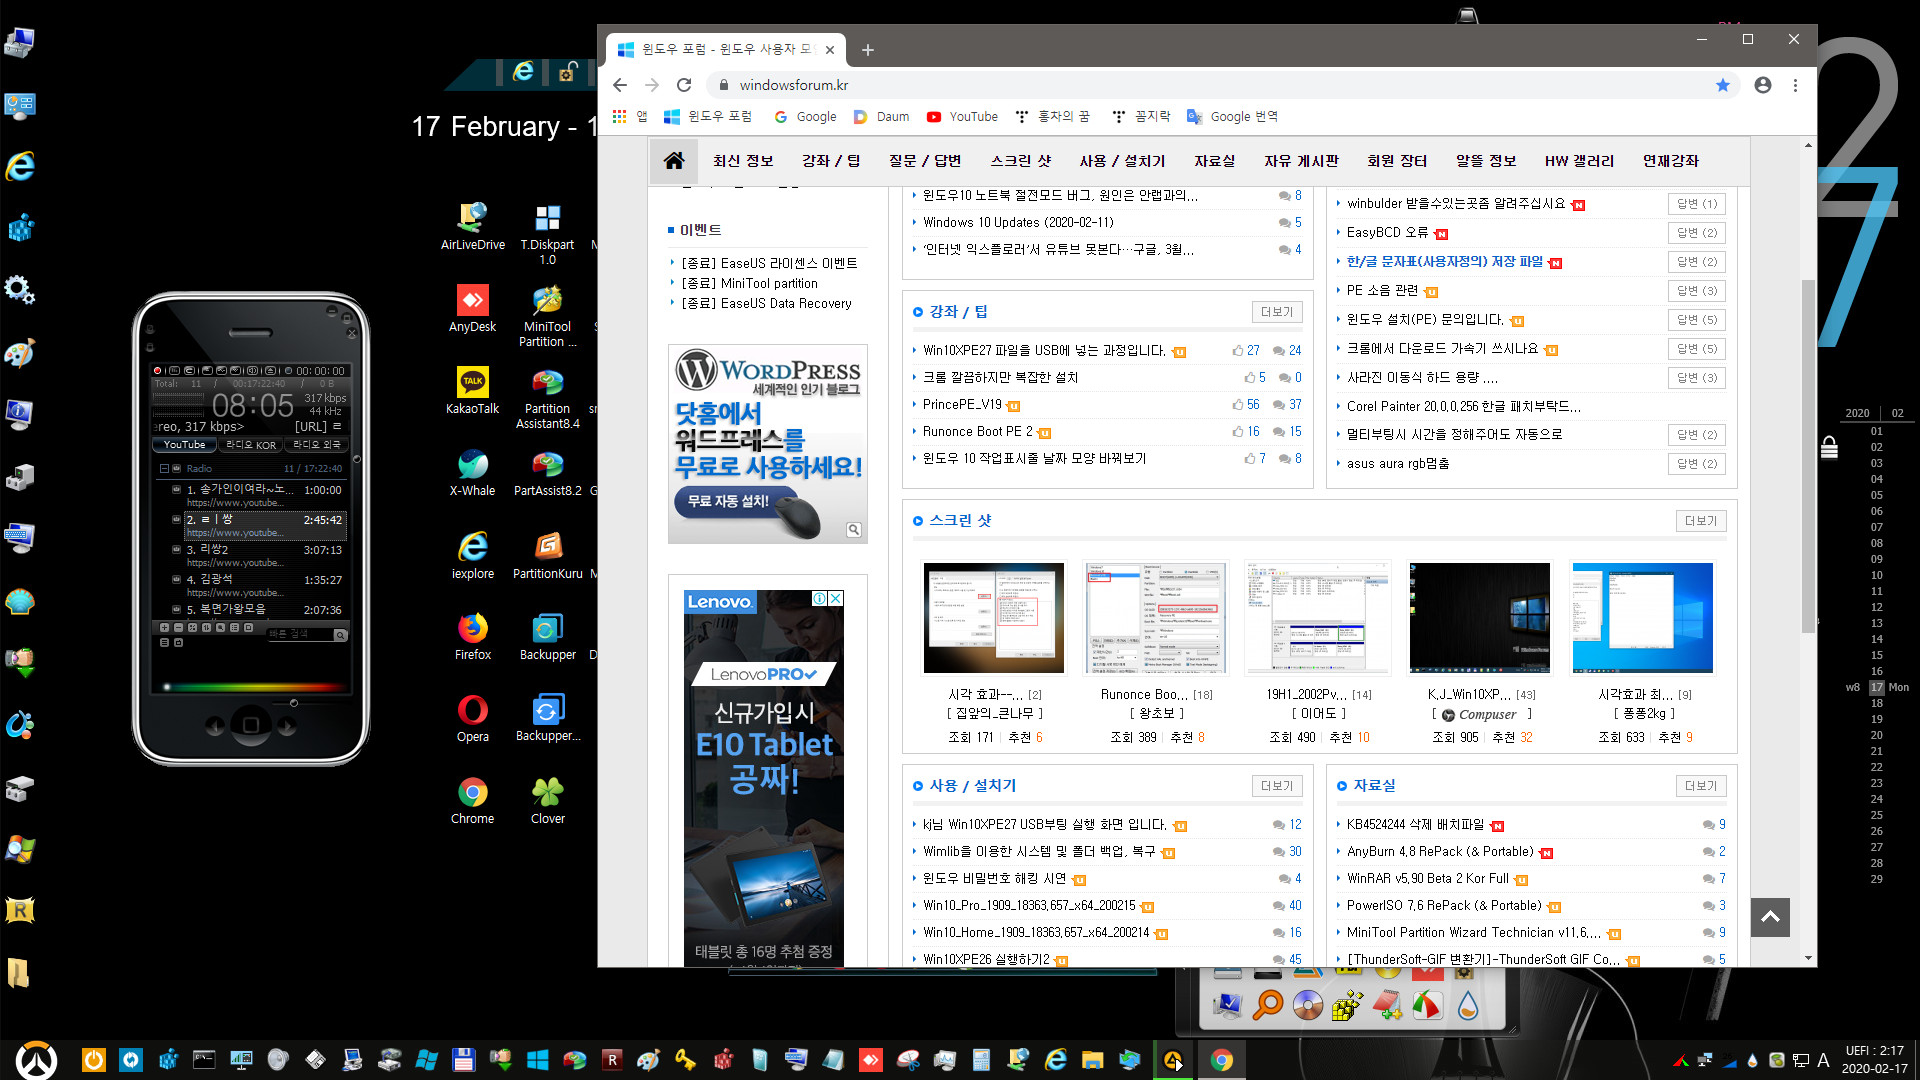Open iexplore desktop shortcut
Image resolution: width=1920 pixels, height=1080 pixels.
(x=472, y=555)
